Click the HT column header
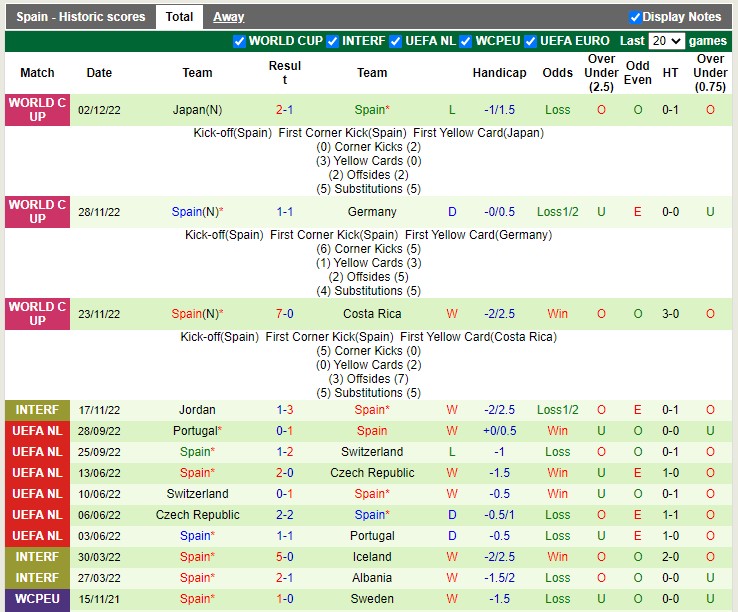Image resolution: width=738 pixels, height=612 pixels. pyautogui.click(x=670, y=73)
